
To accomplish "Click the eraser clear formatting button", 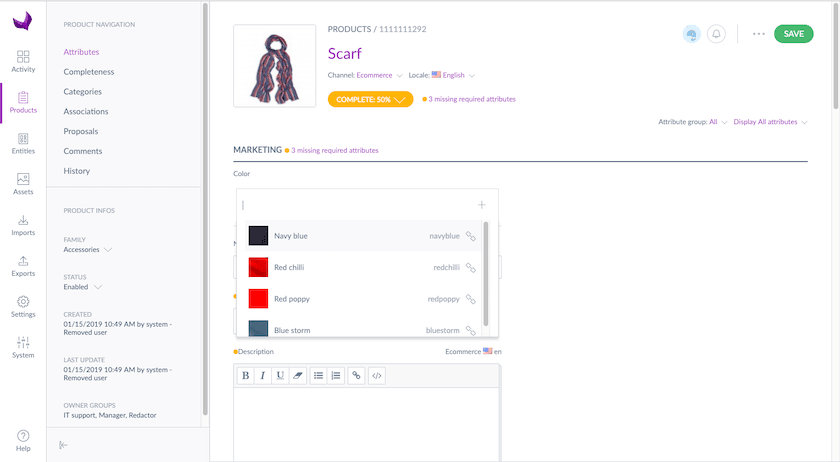I will pos(297,376).
